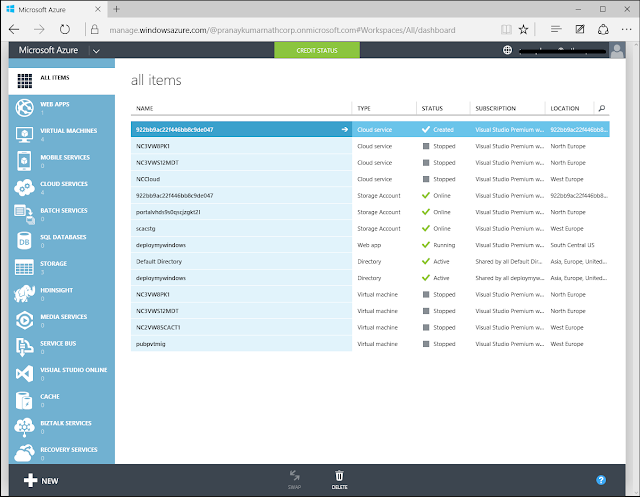Screen dimensions: 640x497
Task: Open the Mobile Services phone icon
Action: point(24,161)
